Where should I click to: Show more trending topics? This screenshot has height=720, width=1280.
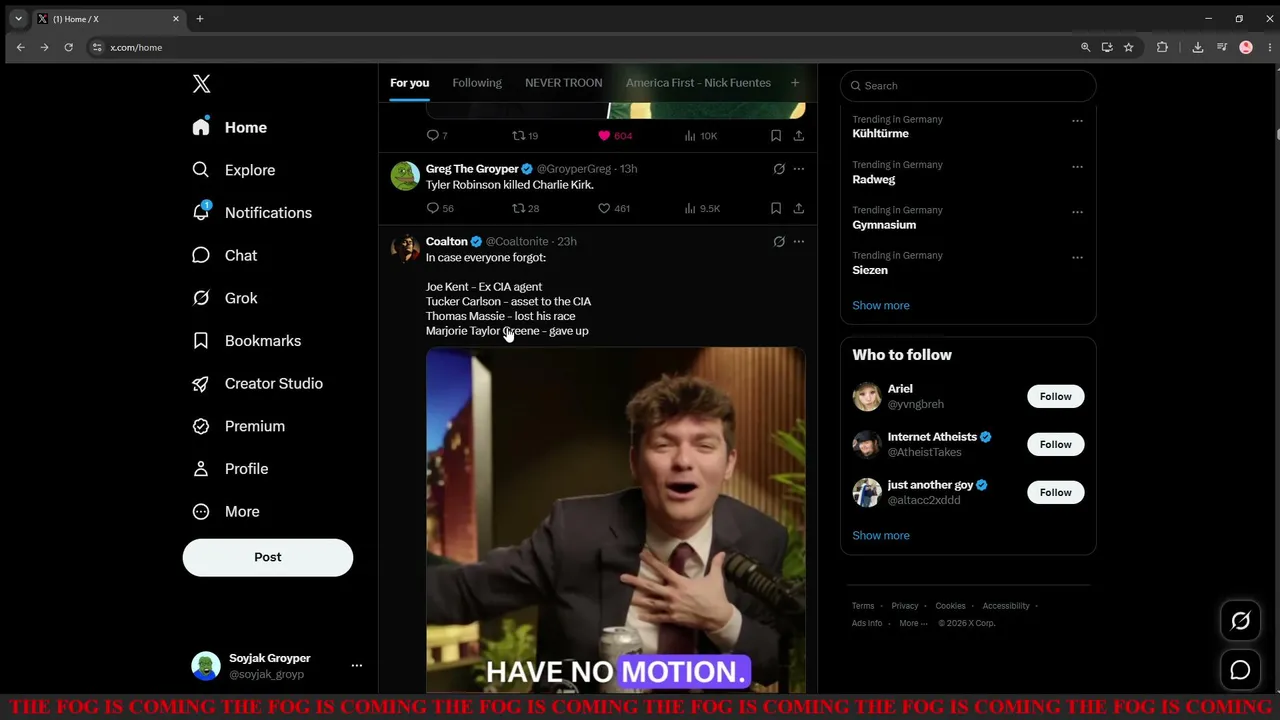click(881, 305)
